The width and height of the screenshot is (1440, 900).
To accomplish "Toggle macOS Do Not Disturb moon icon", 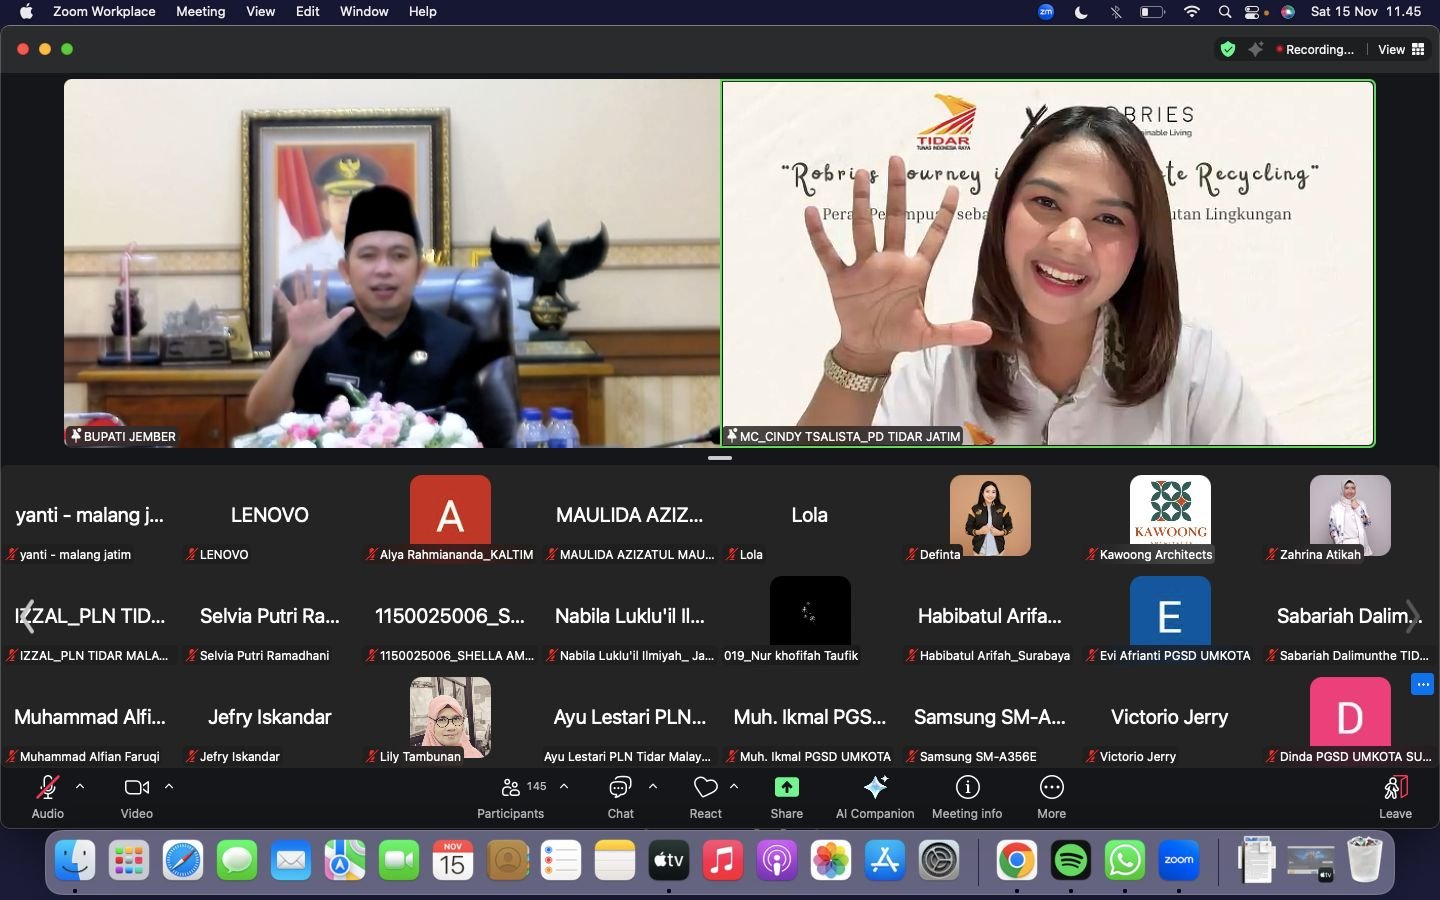I will 1081,12.
